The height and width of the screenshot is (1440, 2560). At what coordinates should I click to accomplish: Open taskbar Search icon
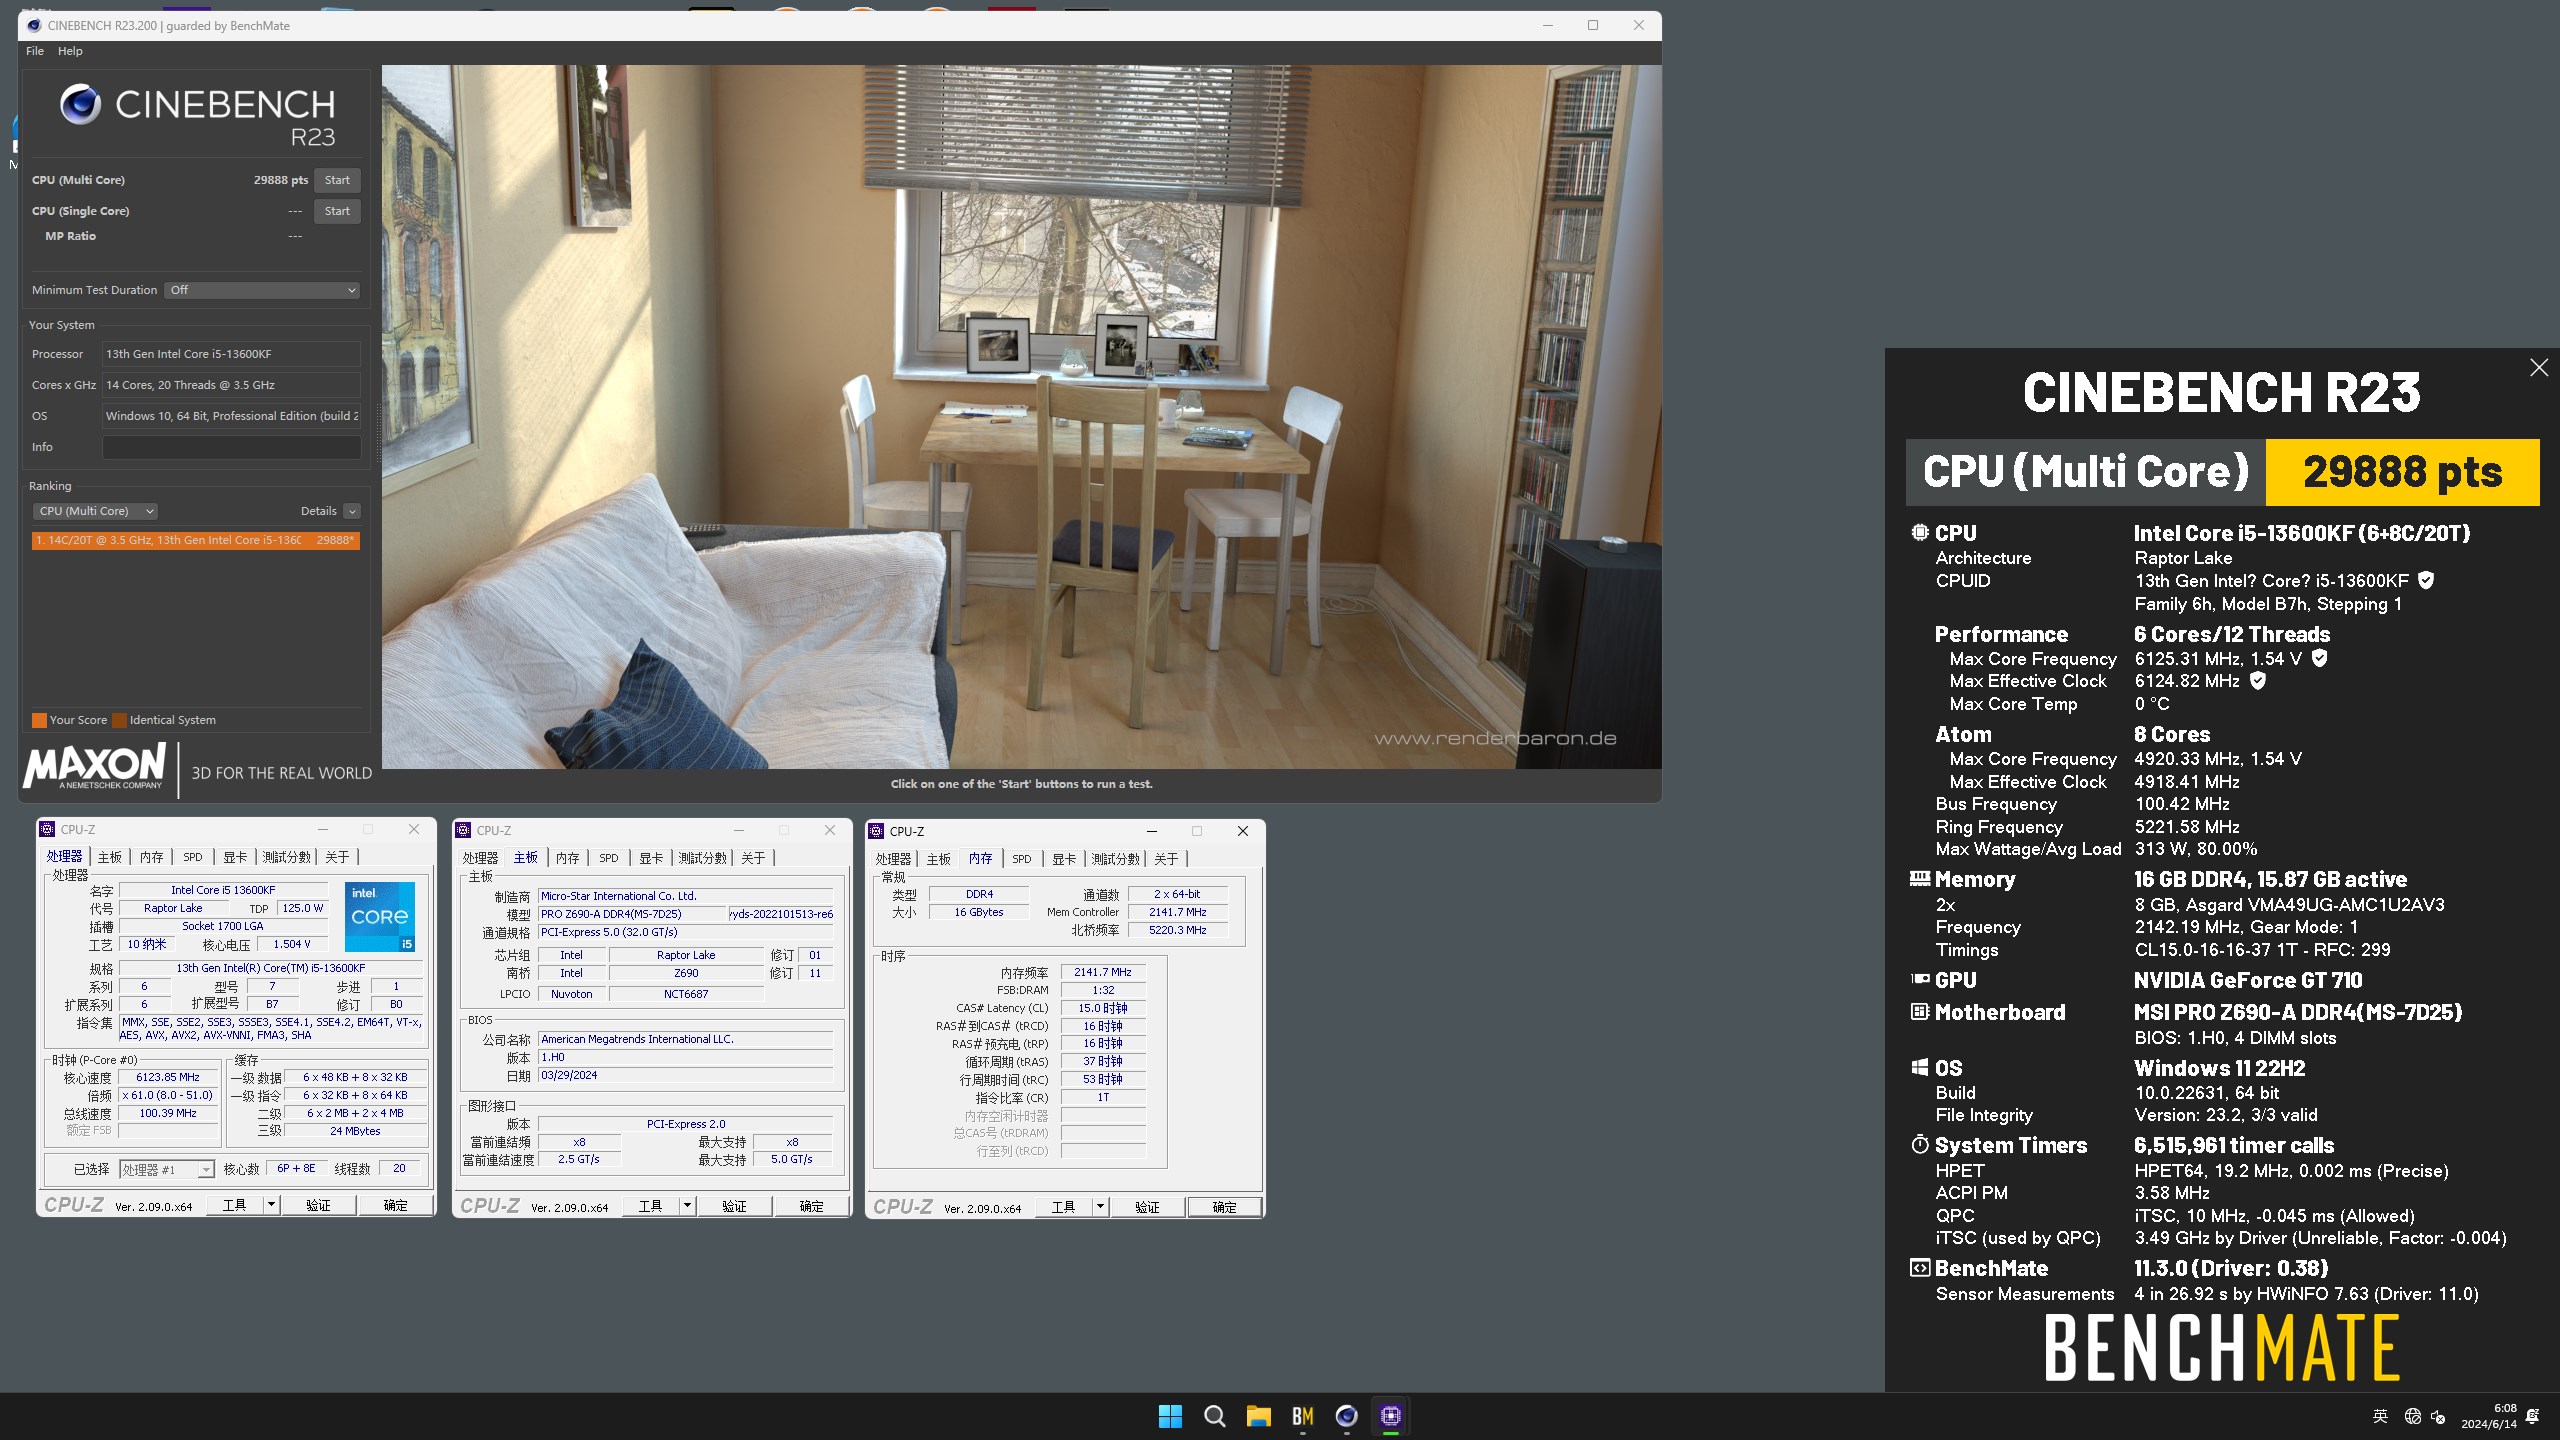pyautogui.click(x=1214, y=1416)
